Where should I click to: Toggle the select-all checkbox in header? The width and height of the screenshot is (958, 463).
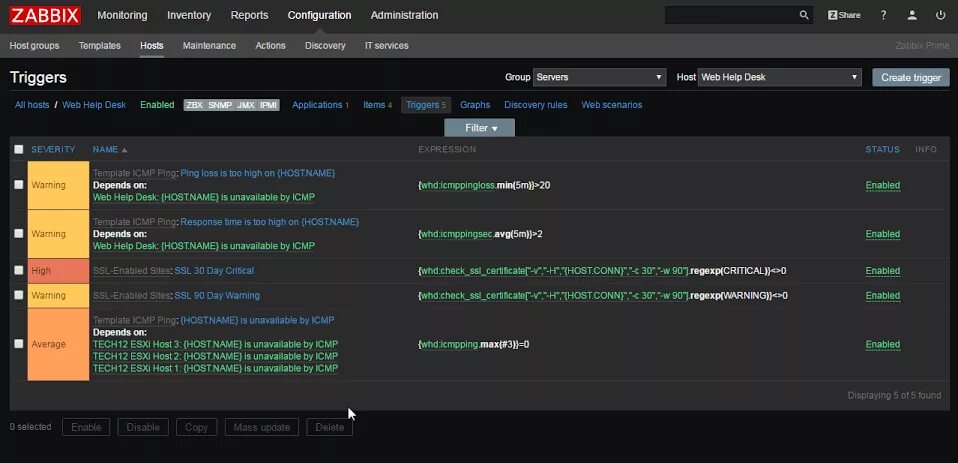pos(19,149)
